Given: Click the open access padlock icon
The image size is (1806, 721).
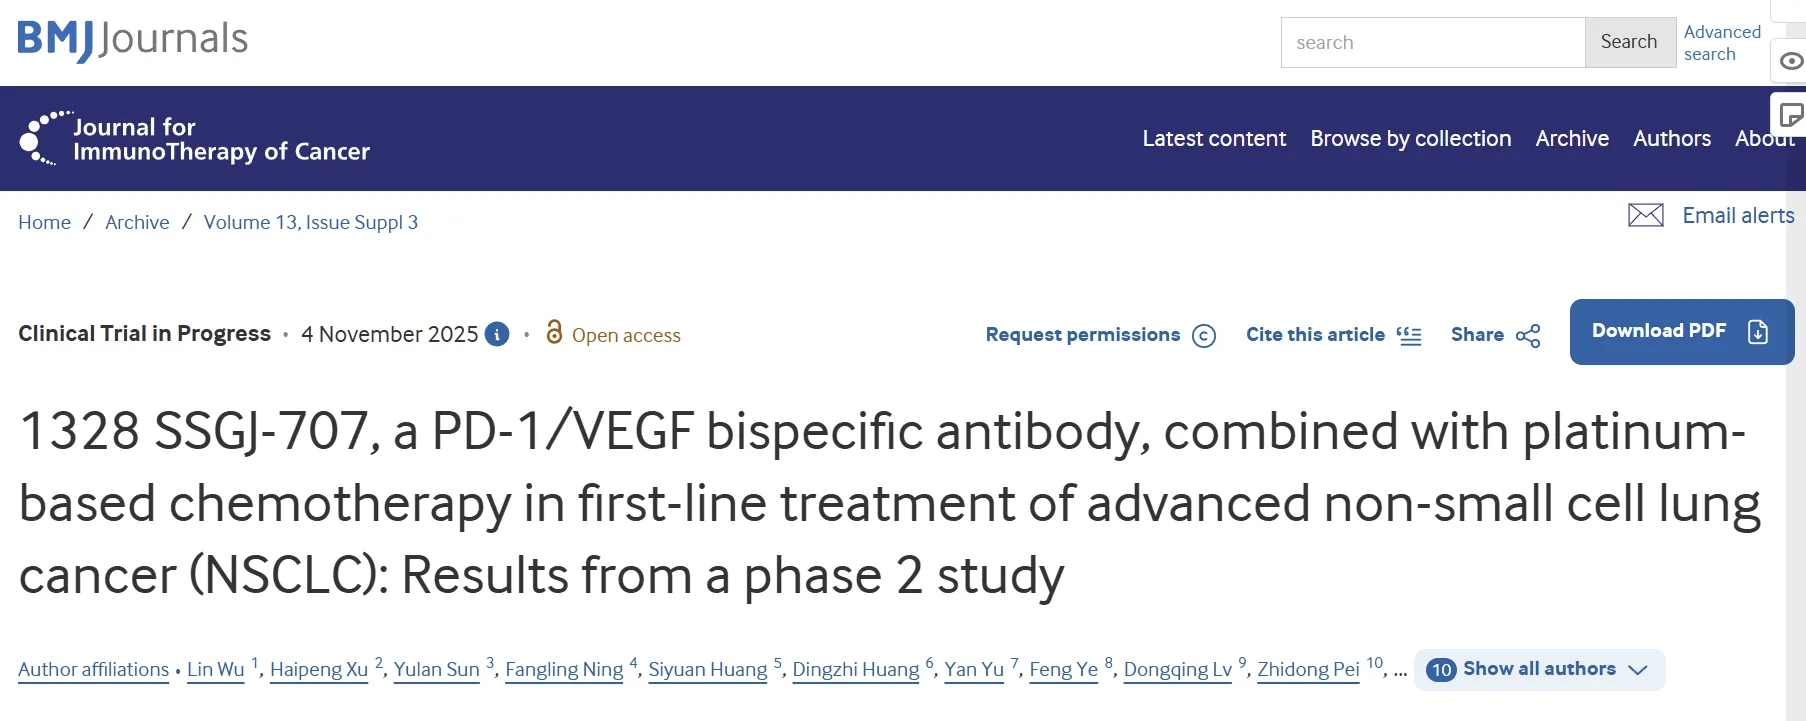Looking at the screenshot, I should [554, 332].
